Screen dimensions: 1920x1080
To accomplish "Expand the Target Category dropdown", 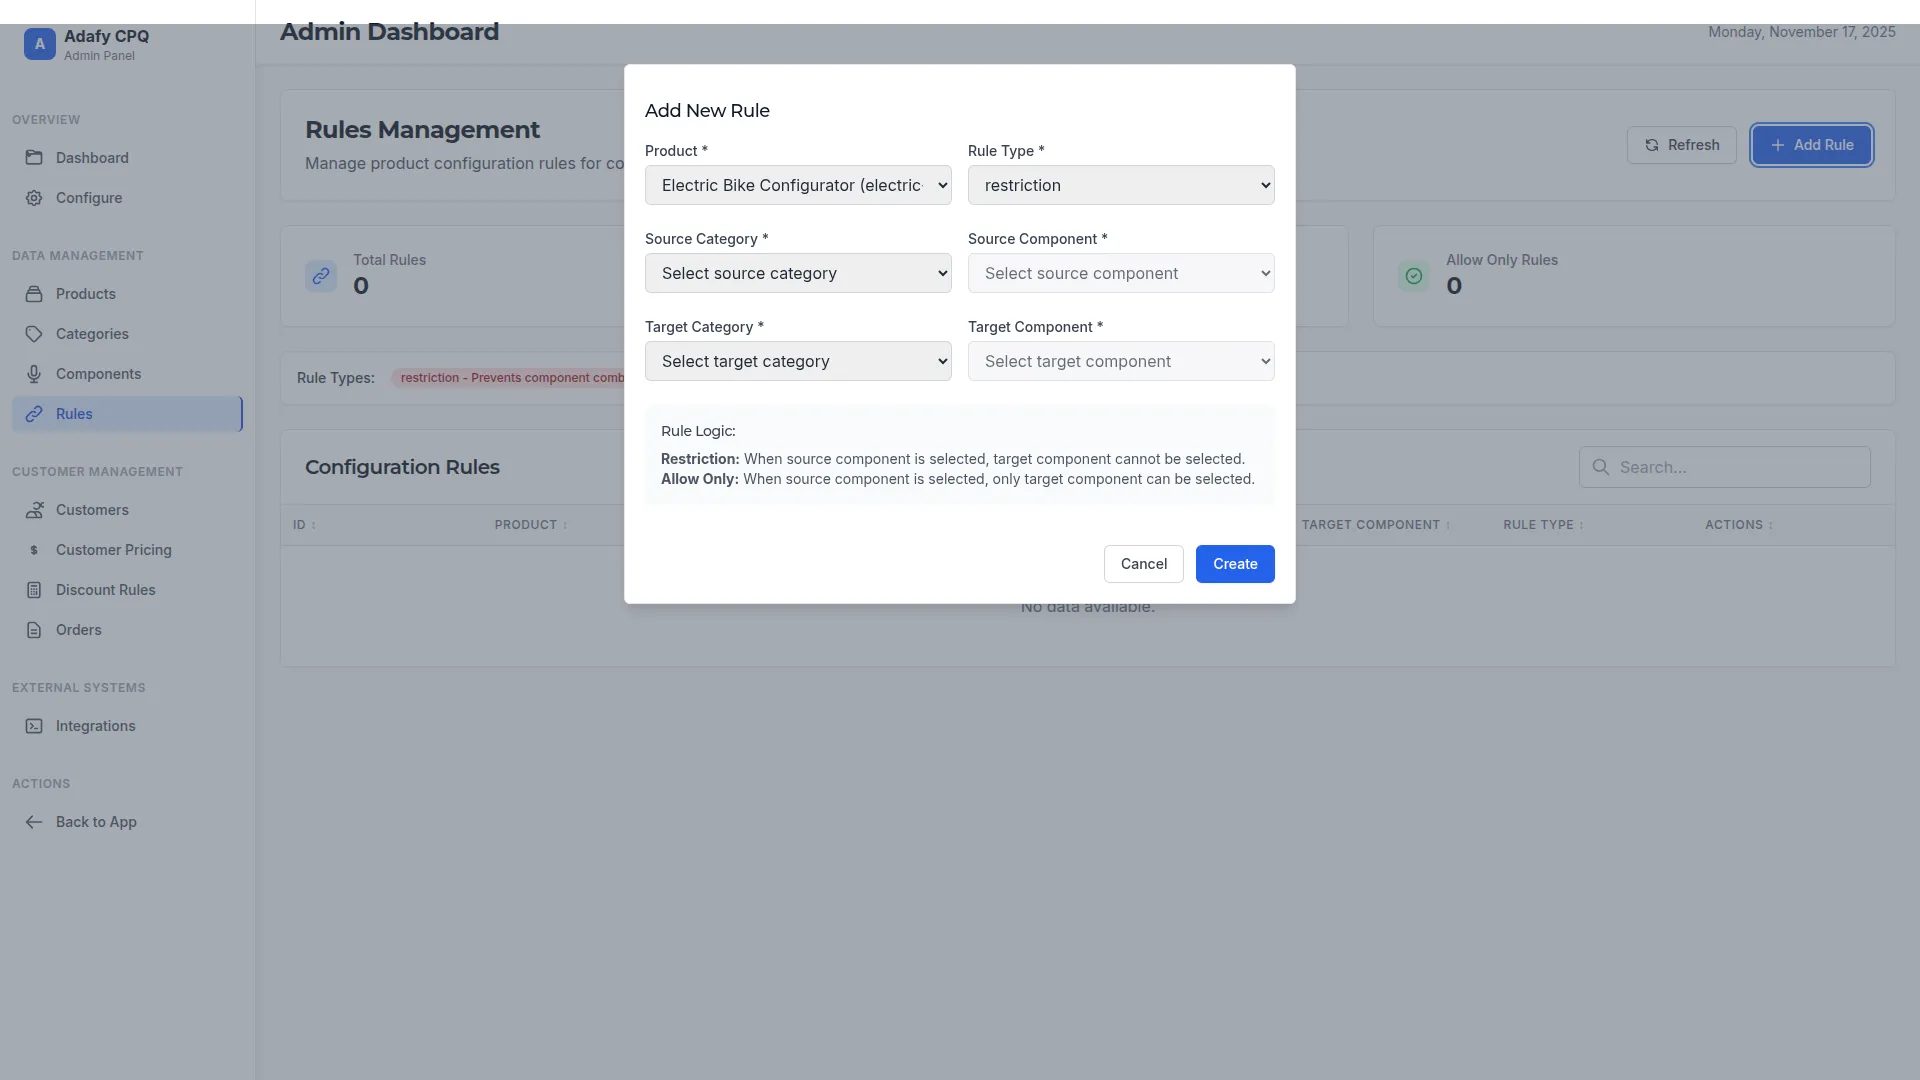I will 797,361.
